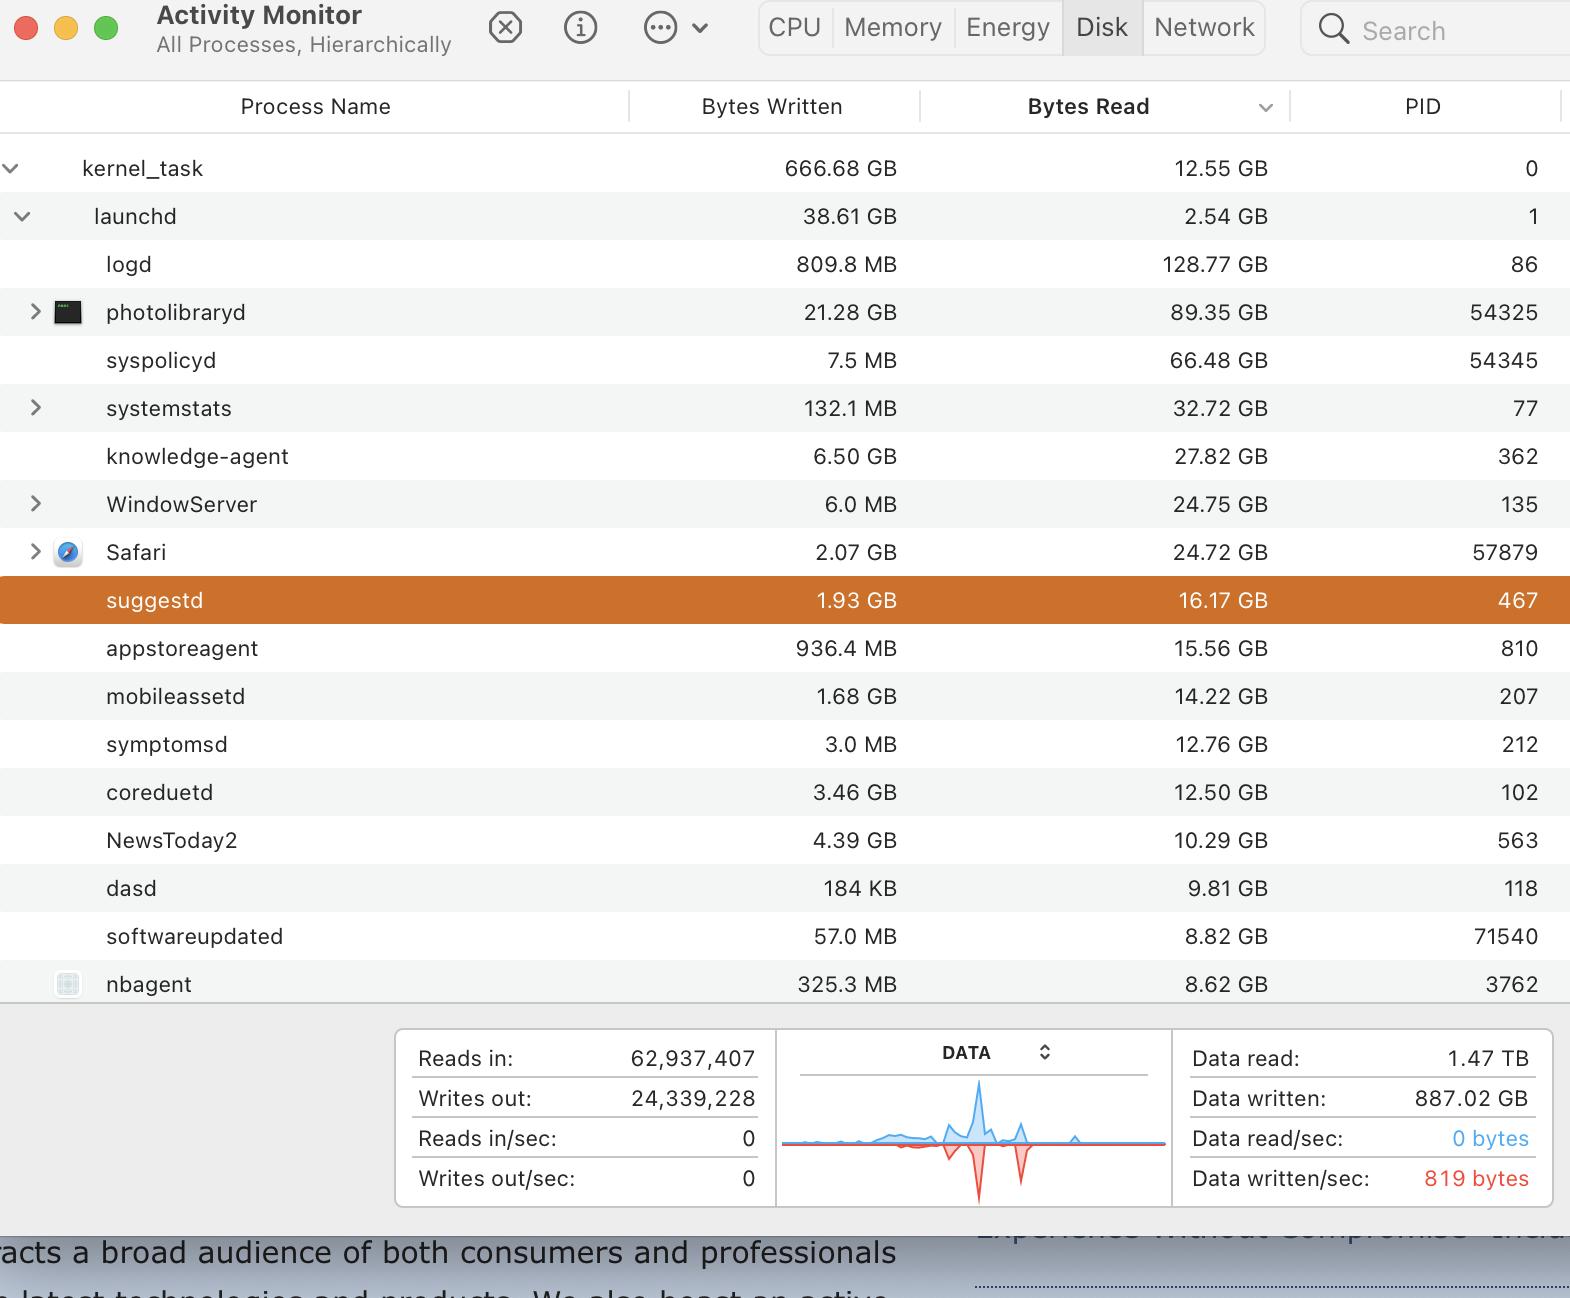The height and width of the screenshot is (1298, 1570).
Task: Sort by Process Name column
Action: [x=315, y=107]
